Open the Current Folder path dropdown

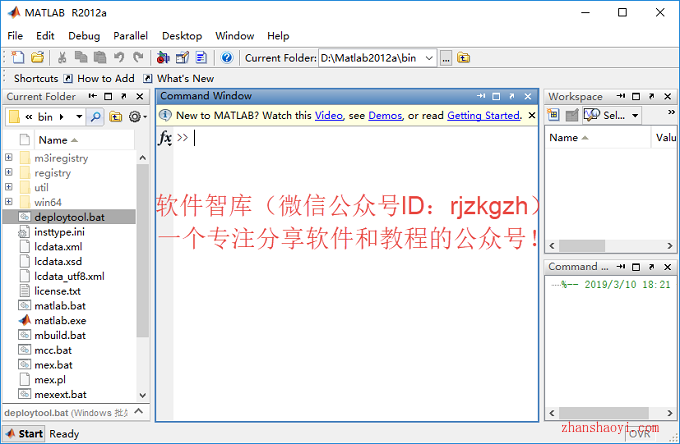(x=429, y=58)
